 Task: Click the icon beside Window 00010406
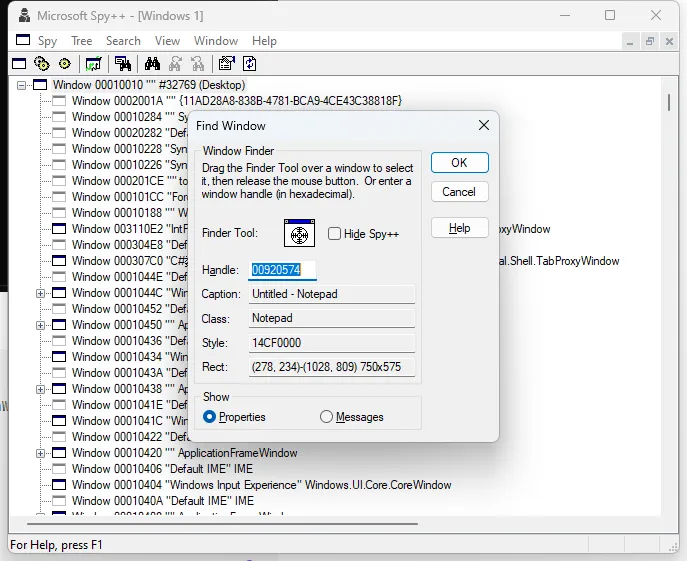[59, 469]
